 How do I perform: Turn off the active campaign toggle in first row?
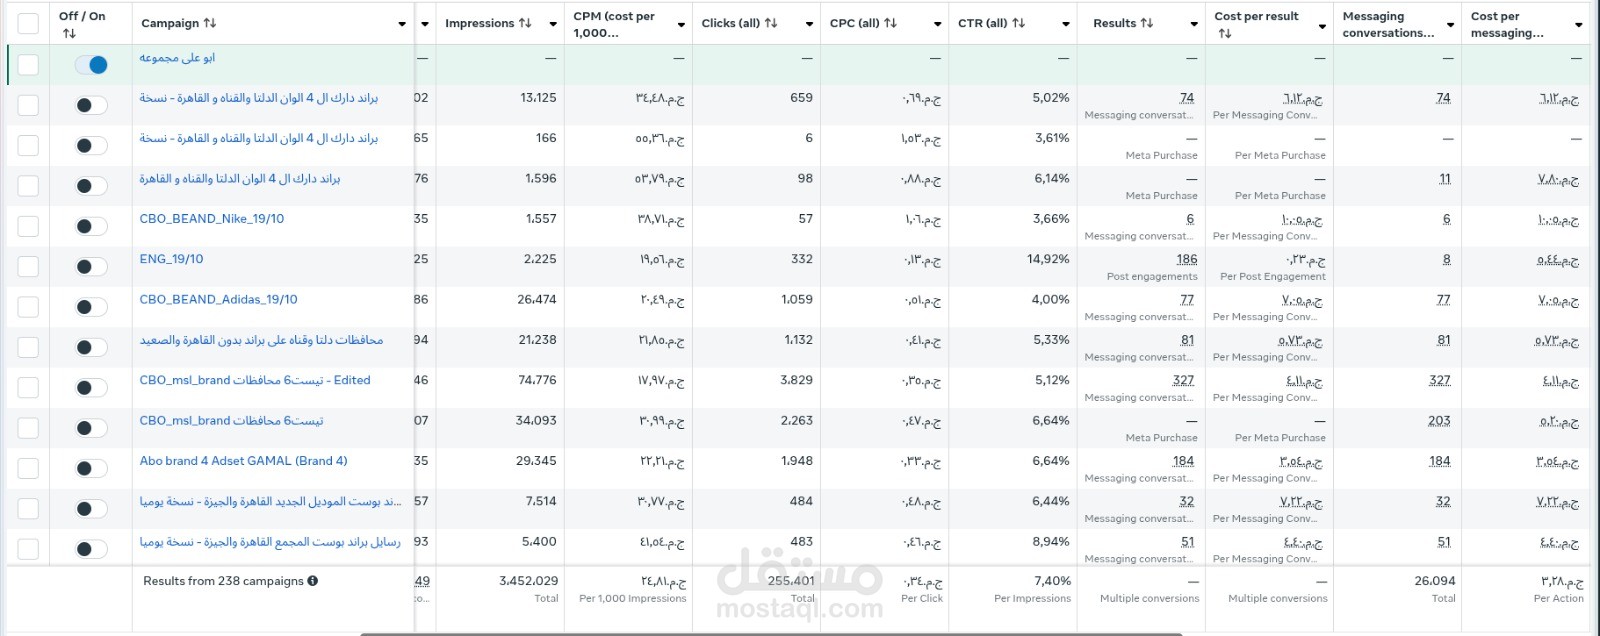(x=91, y=65)
